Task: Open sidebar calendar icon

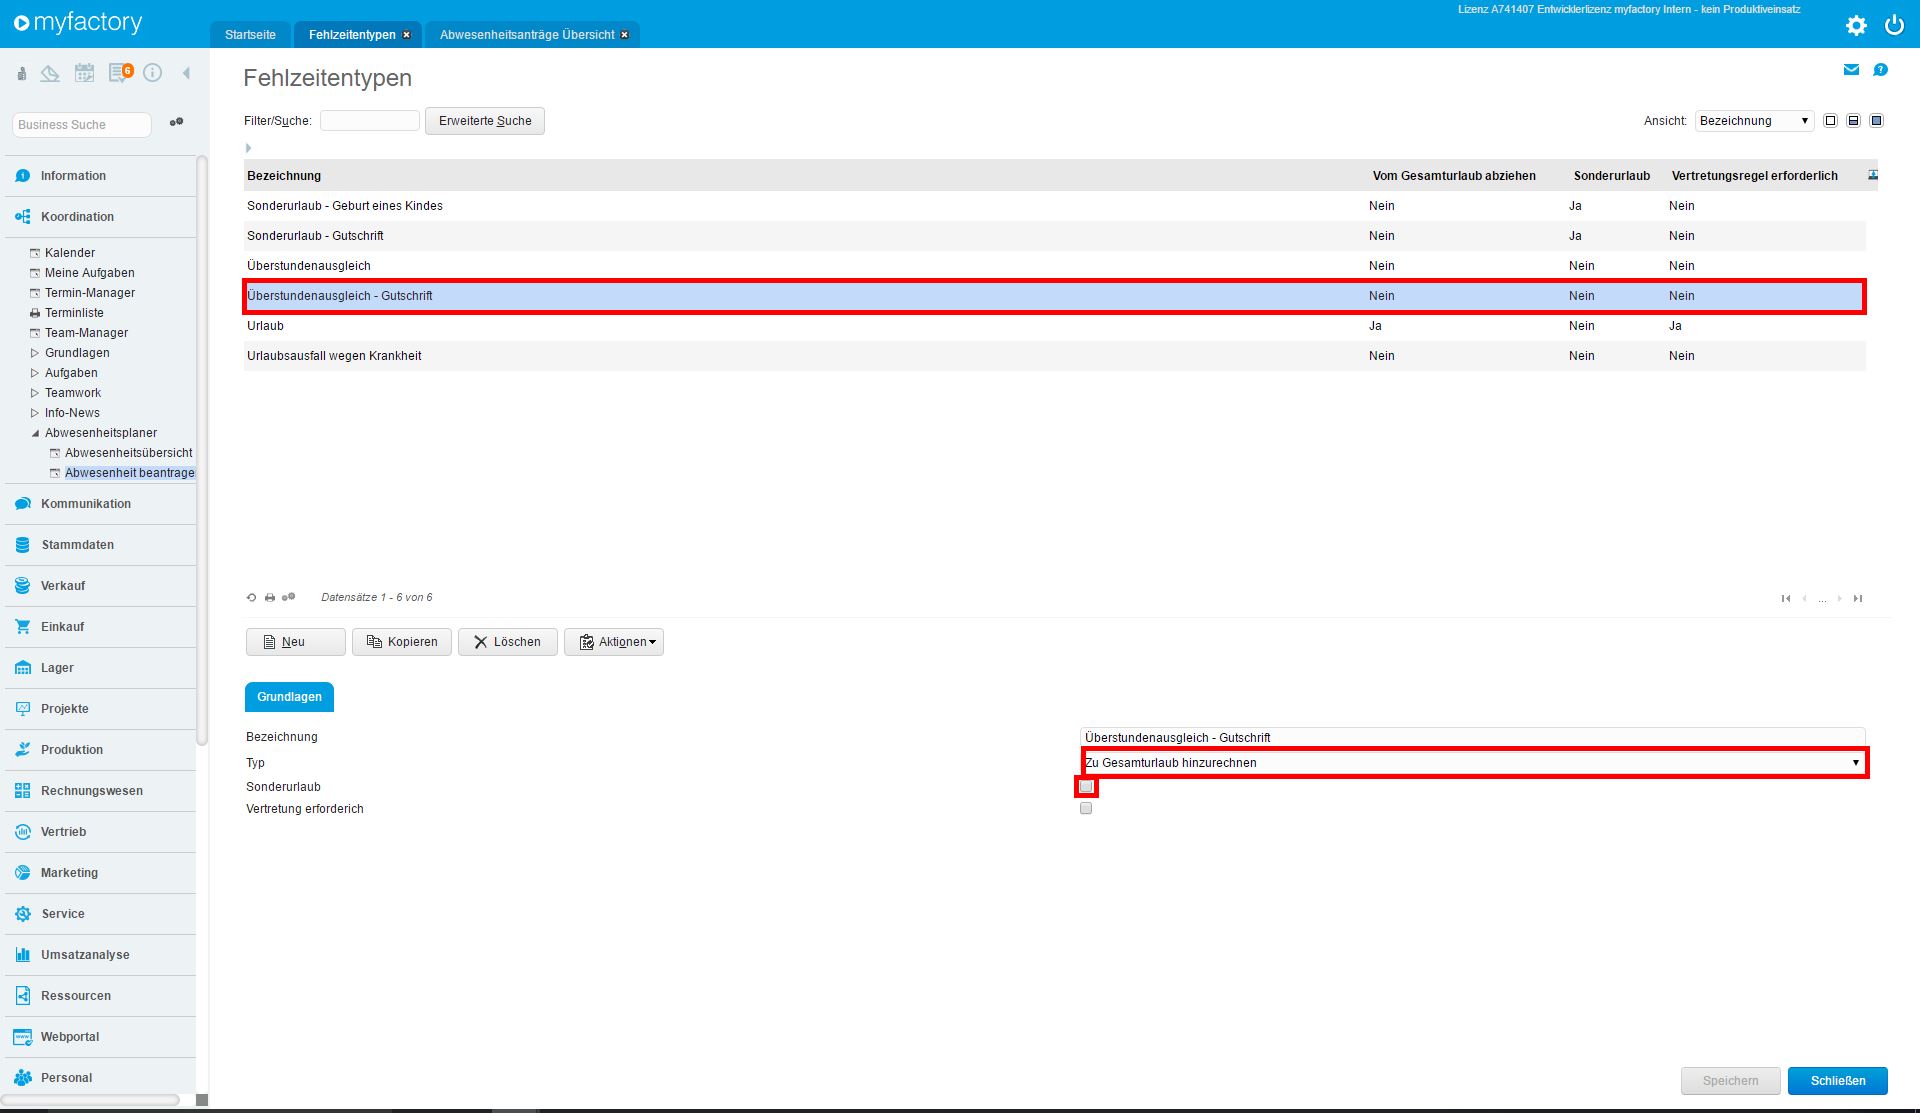Action: tap(85, 73)
